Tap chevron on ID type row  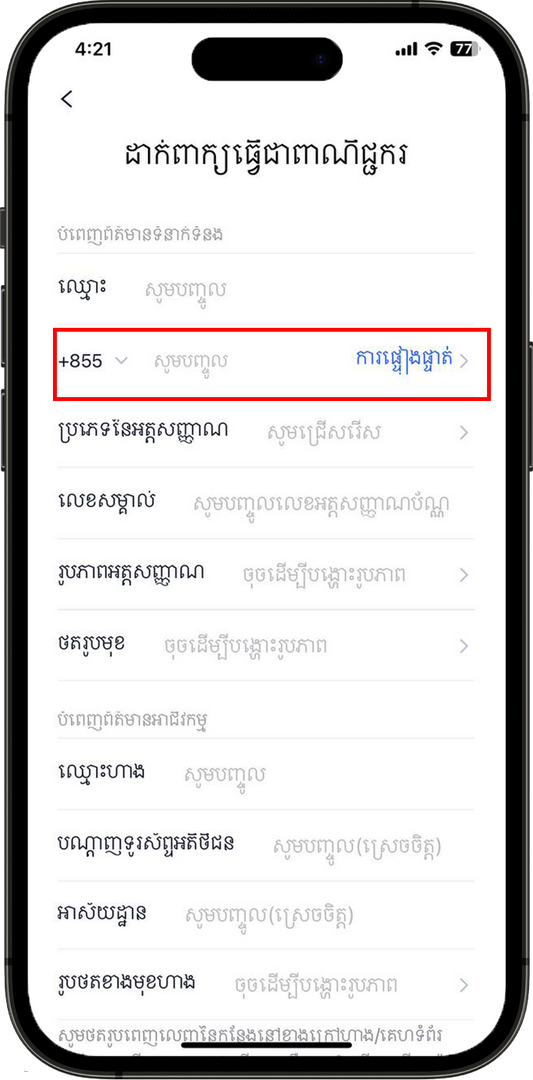tap(464, 433)
